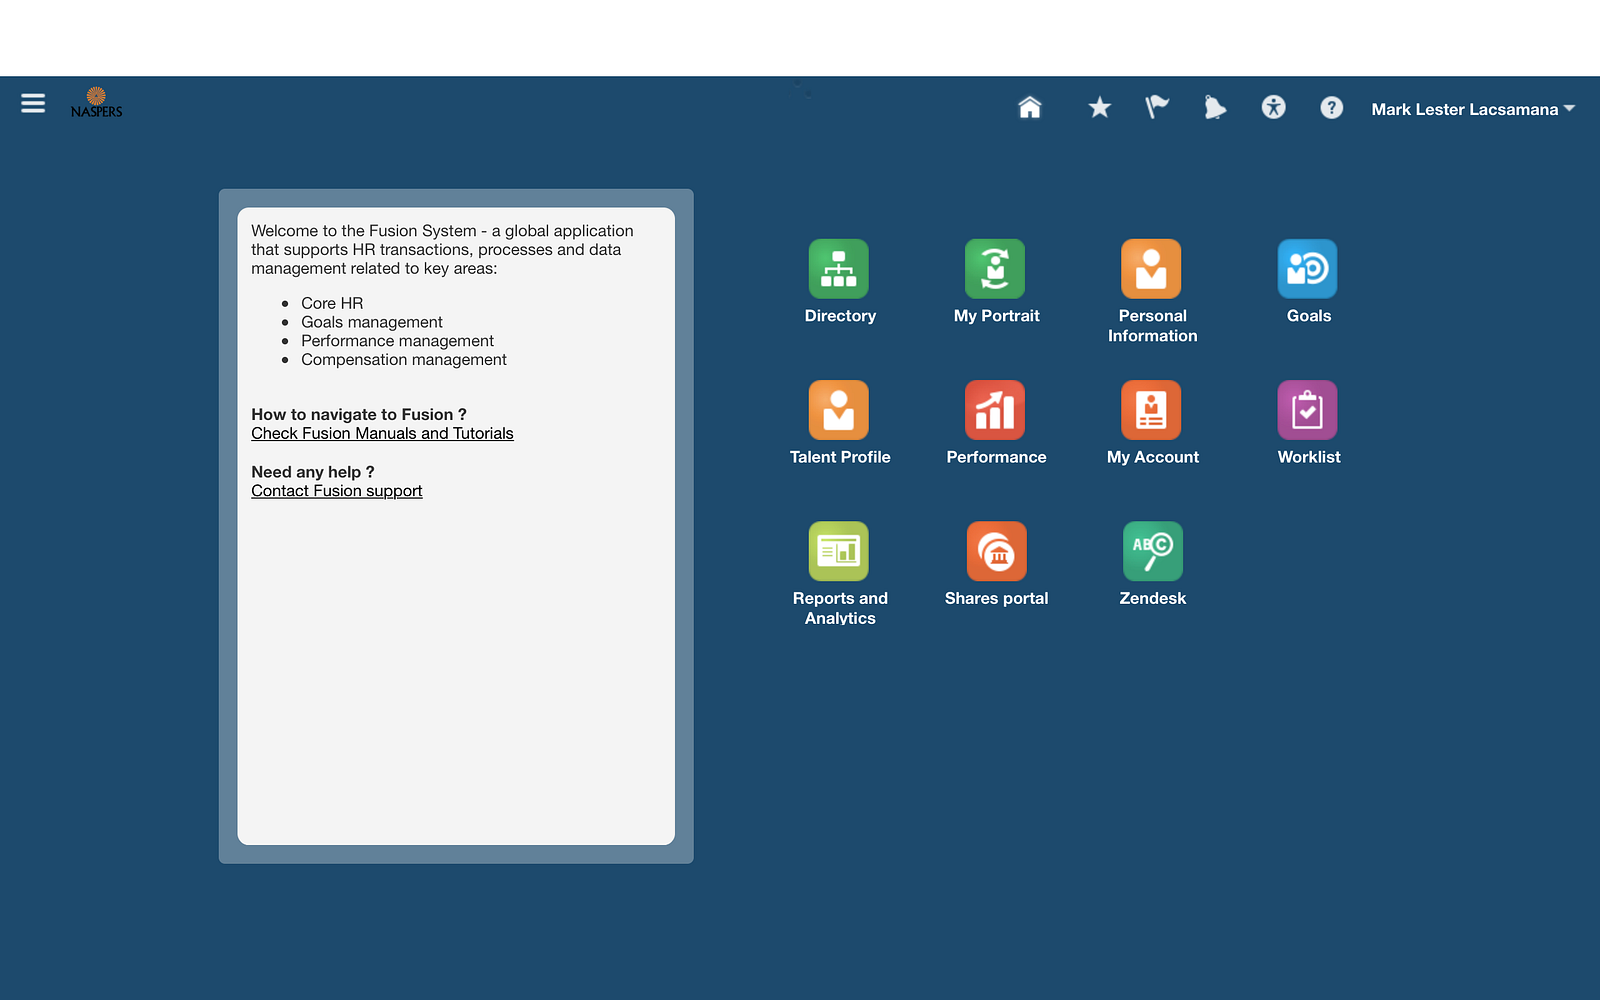Go to the Home page icon

pos(1030,107)
